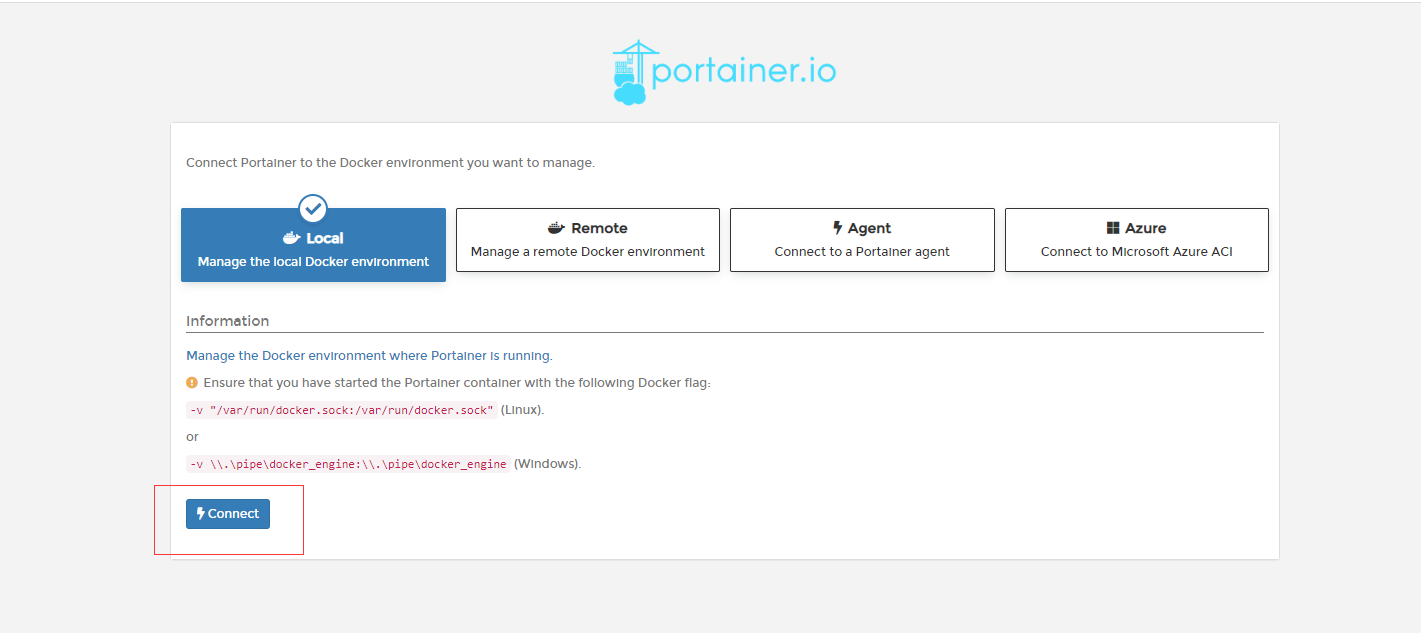Click the Docker whale icon beside Remote

[x=557, y=228]
